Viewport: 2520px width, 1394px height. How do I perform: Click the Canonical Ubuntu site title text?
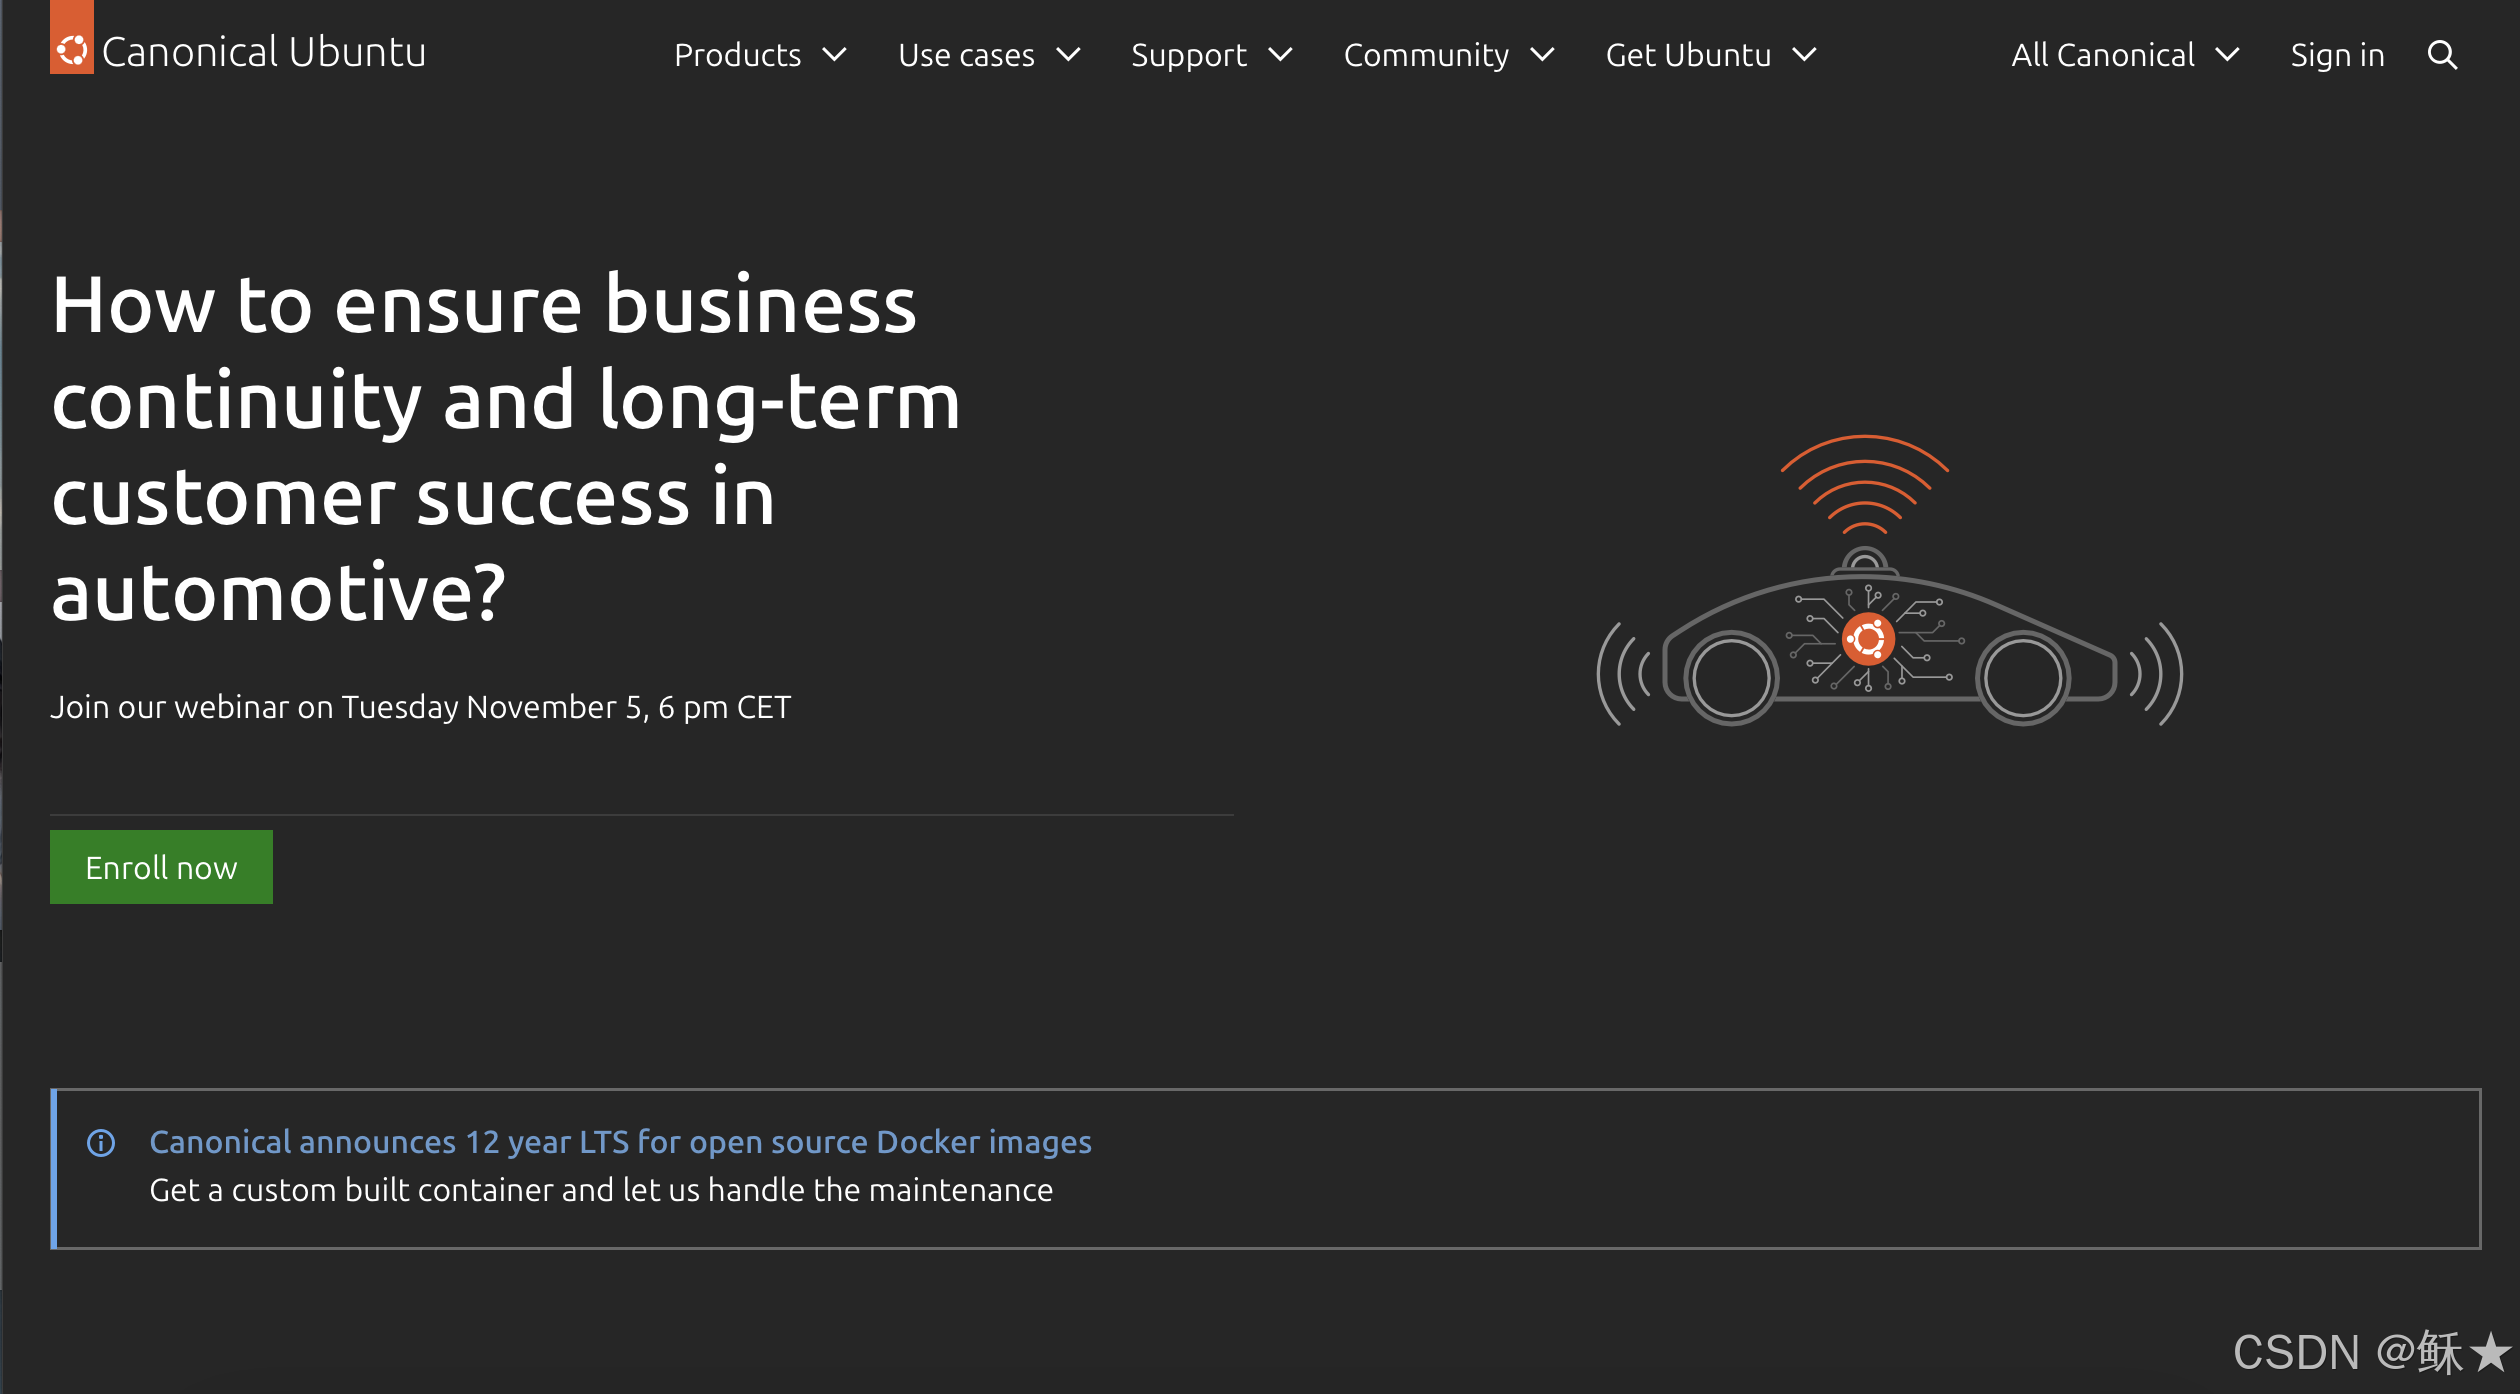(x=264, y=52)
